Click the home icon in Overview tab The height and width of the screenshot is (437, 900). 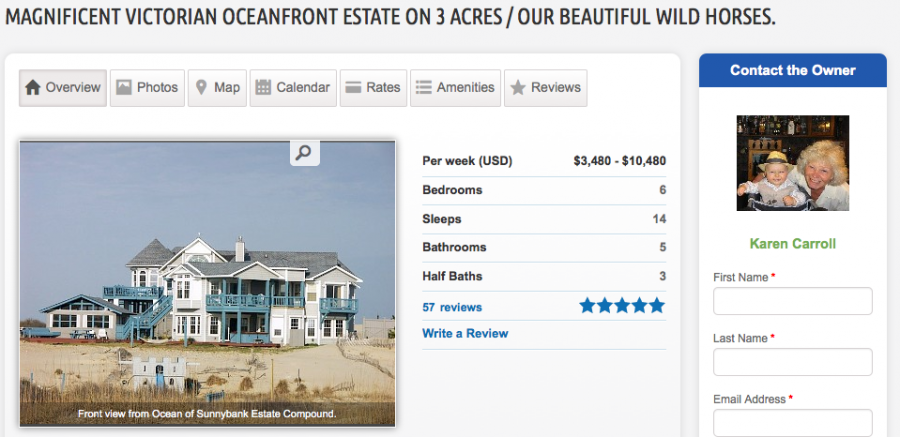[x=33, y=88]
